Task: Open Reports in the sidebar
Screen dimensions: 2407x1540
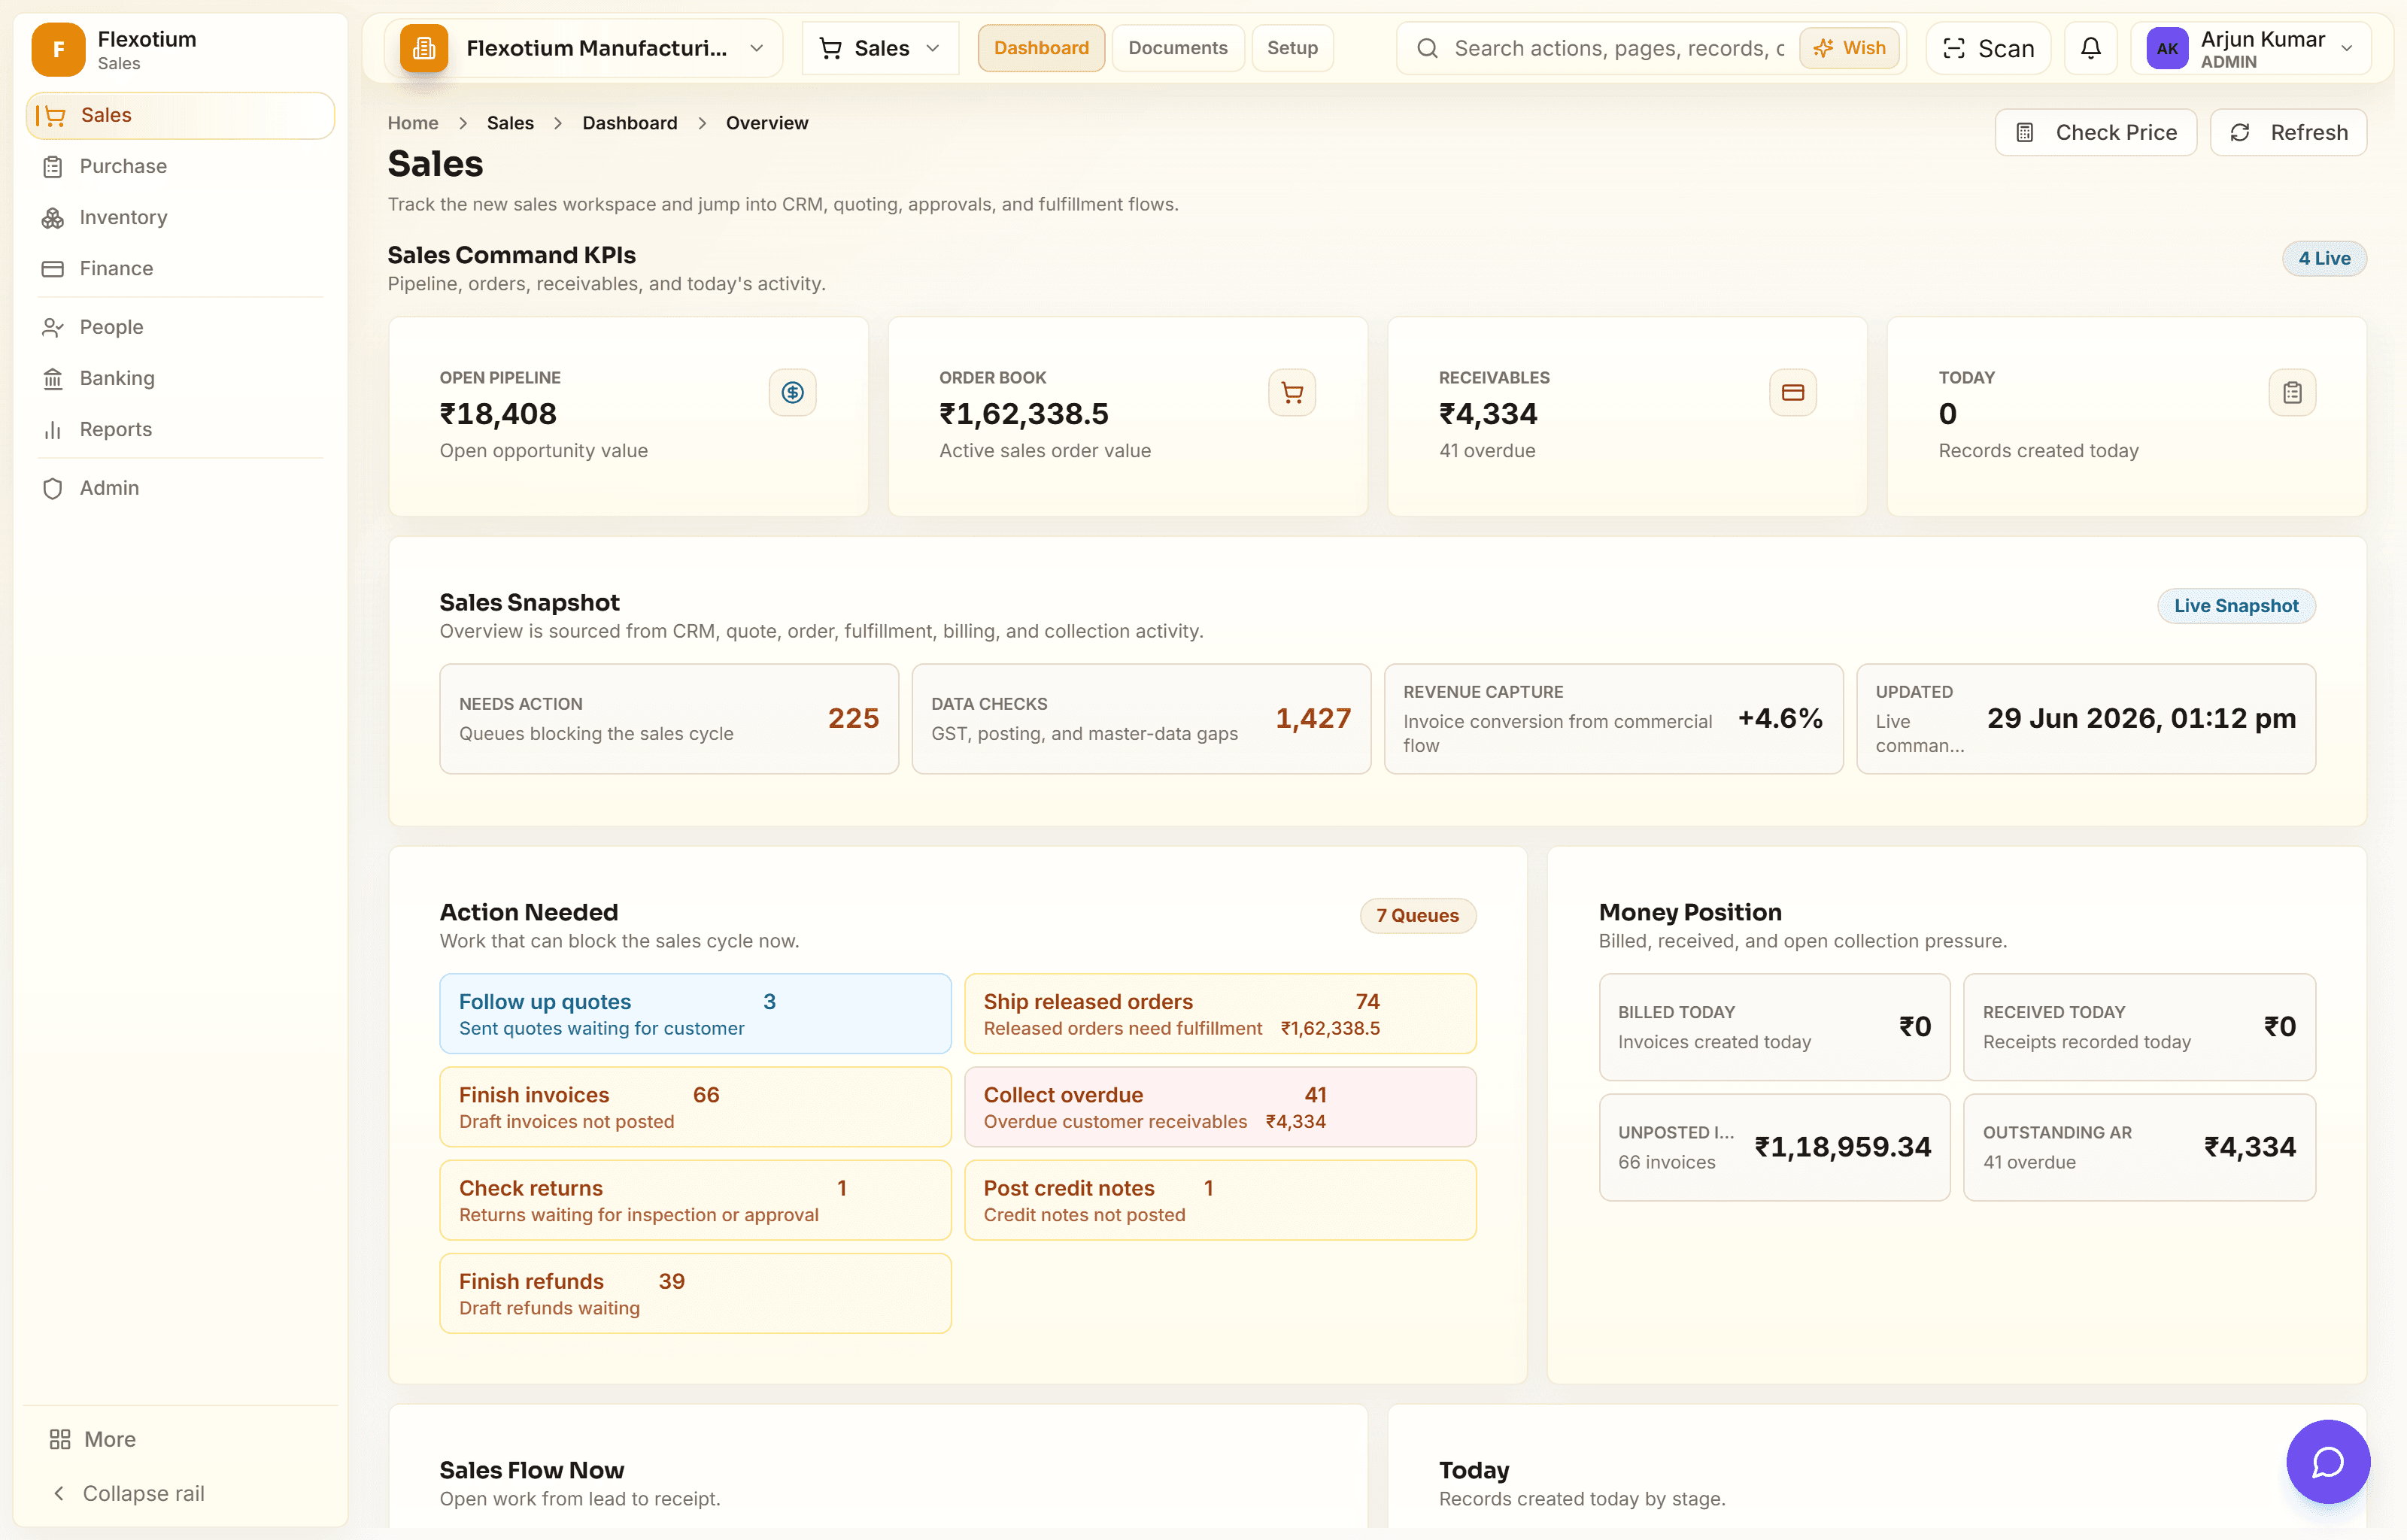Action: (x=180, y=429)
